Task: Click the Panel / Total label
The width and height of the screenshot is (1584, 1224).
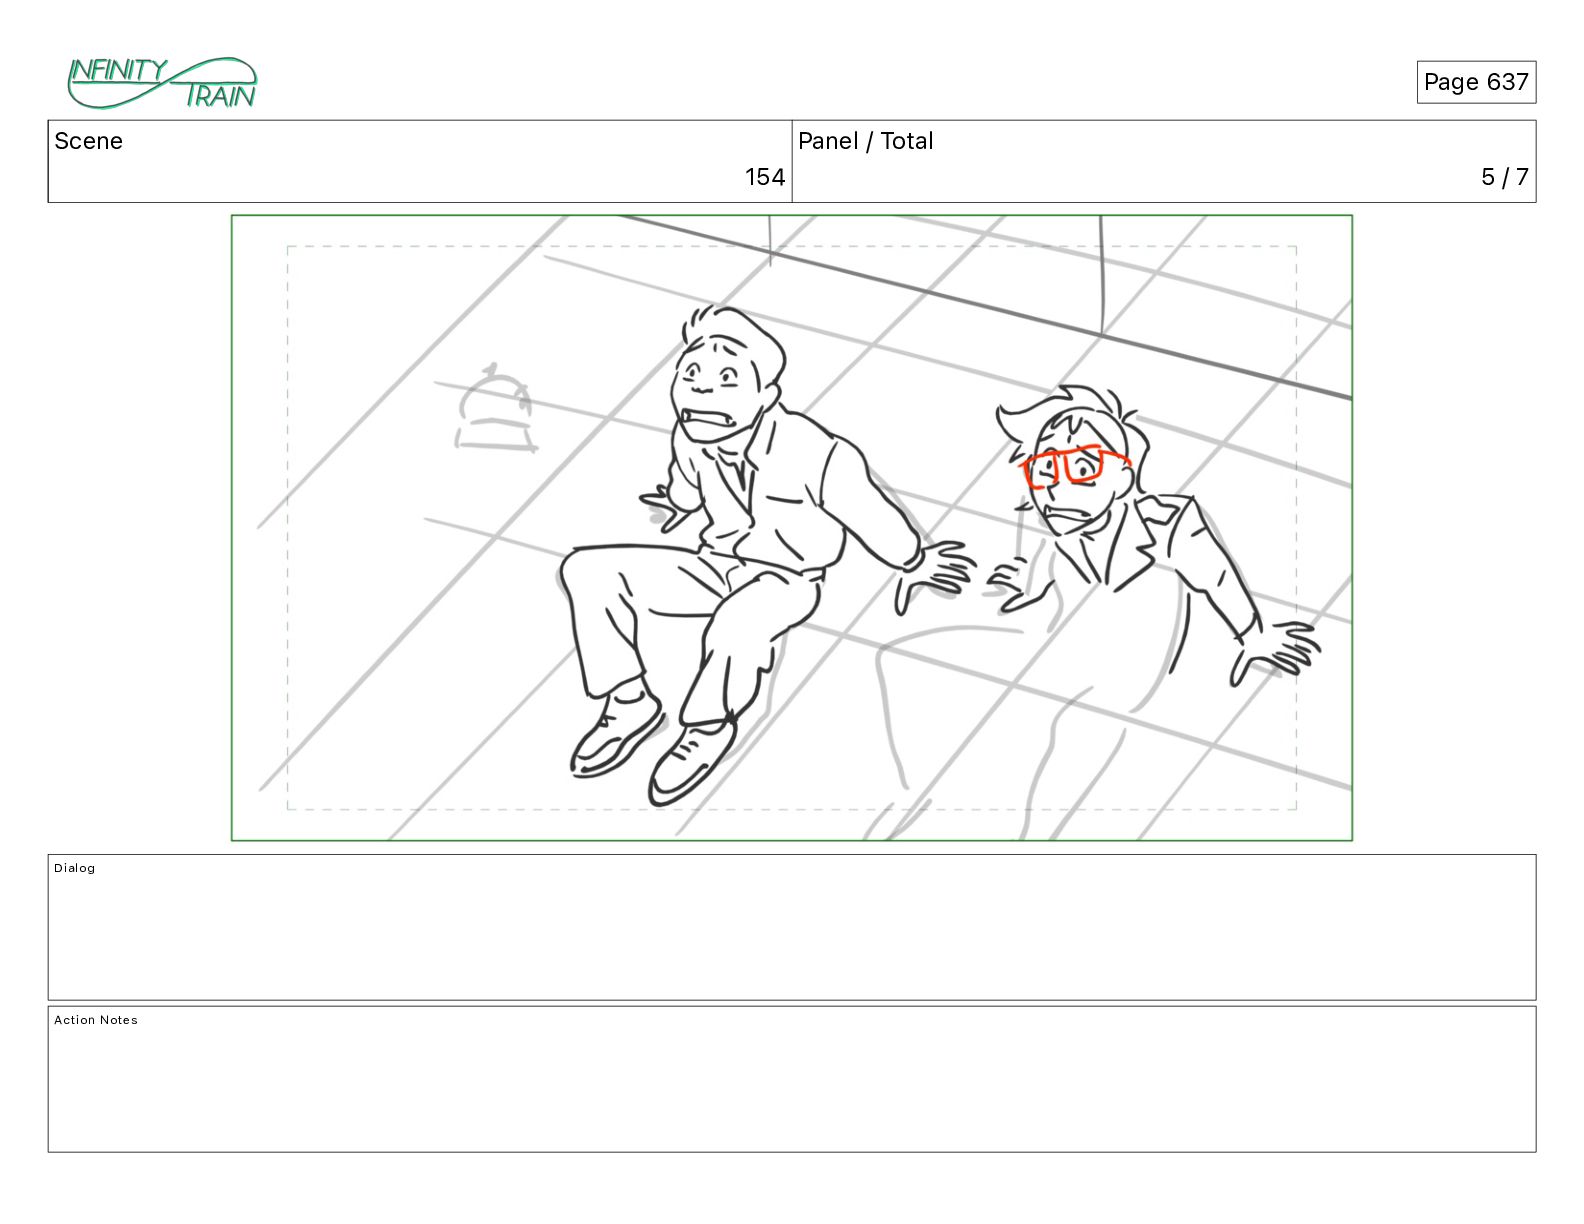Action: 866,141
